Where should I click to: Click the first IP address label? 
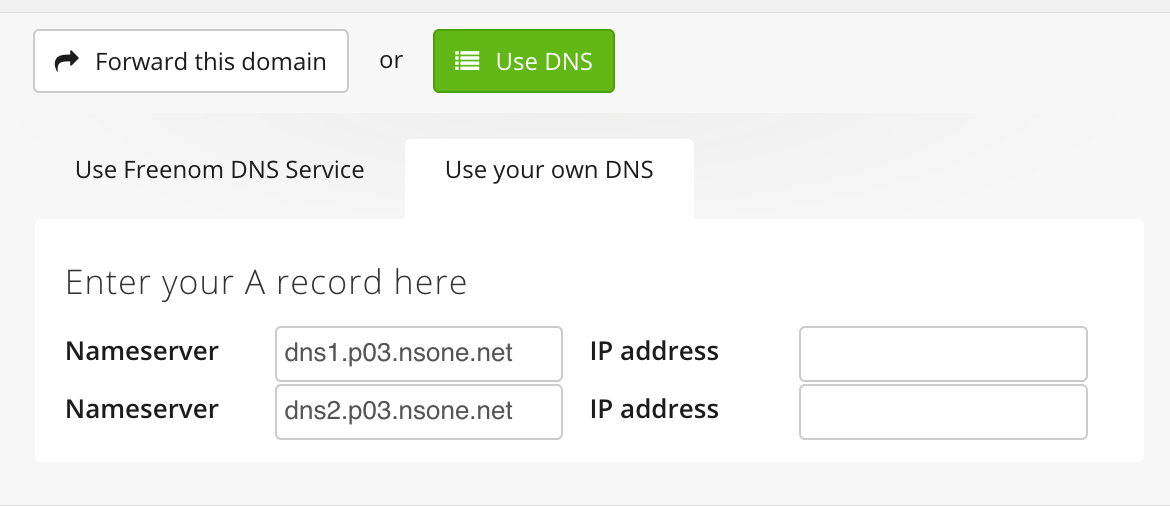(x=654, y=351)
